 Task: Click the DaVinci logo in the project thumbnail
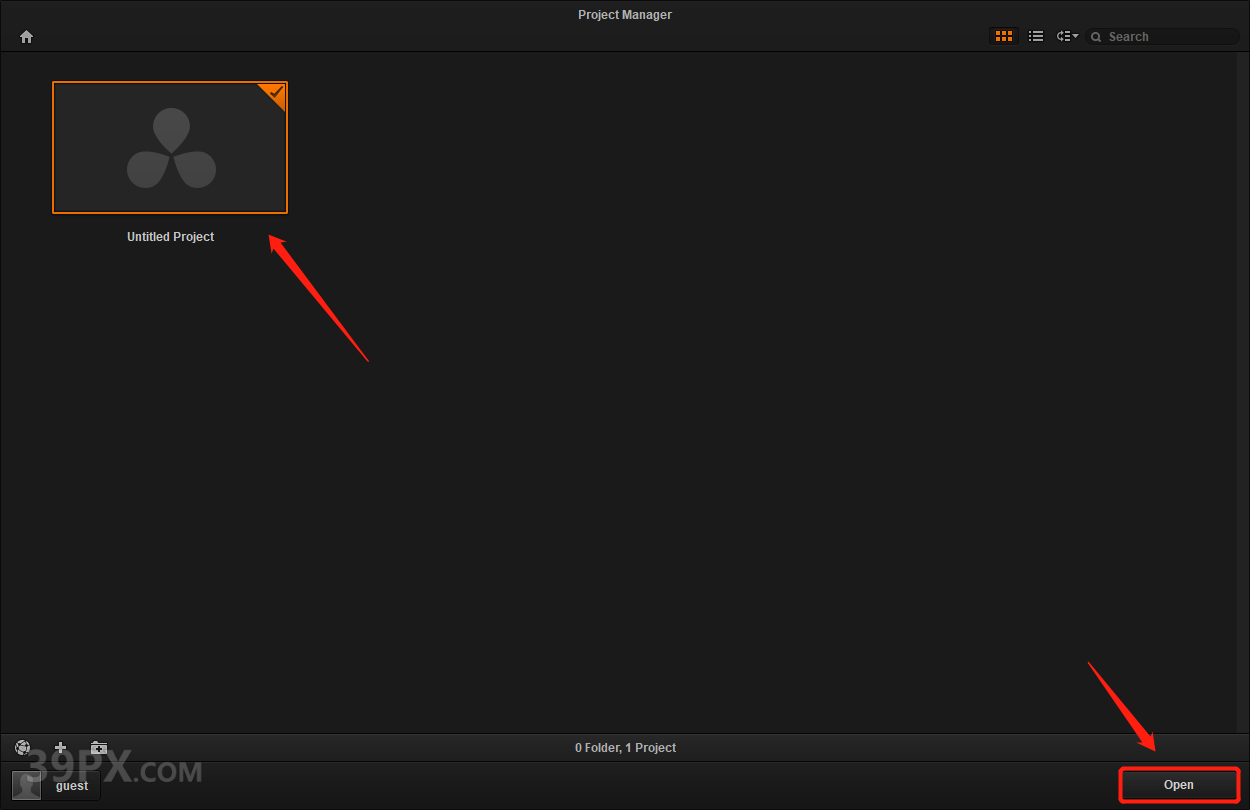[171, 149]
